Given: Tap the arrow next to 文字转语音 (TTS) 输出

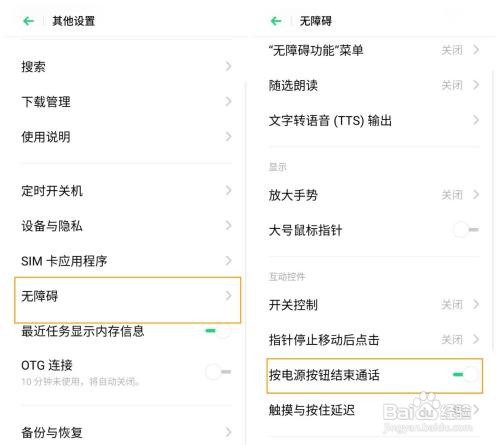Looking at the screenshot, I should [476, 120].
